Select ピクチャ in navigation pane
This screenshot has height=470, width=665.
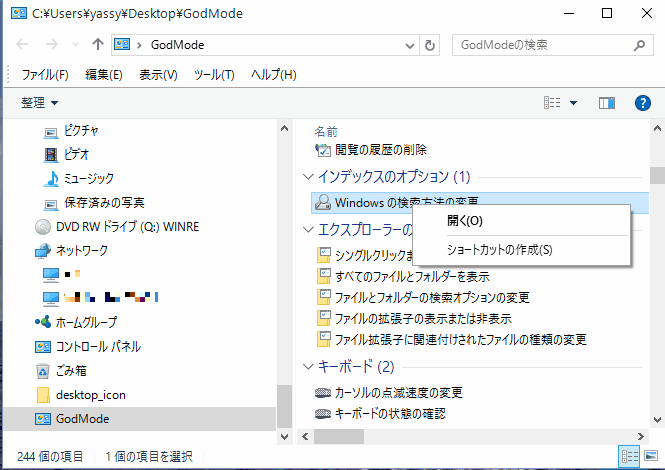[81, 131]
